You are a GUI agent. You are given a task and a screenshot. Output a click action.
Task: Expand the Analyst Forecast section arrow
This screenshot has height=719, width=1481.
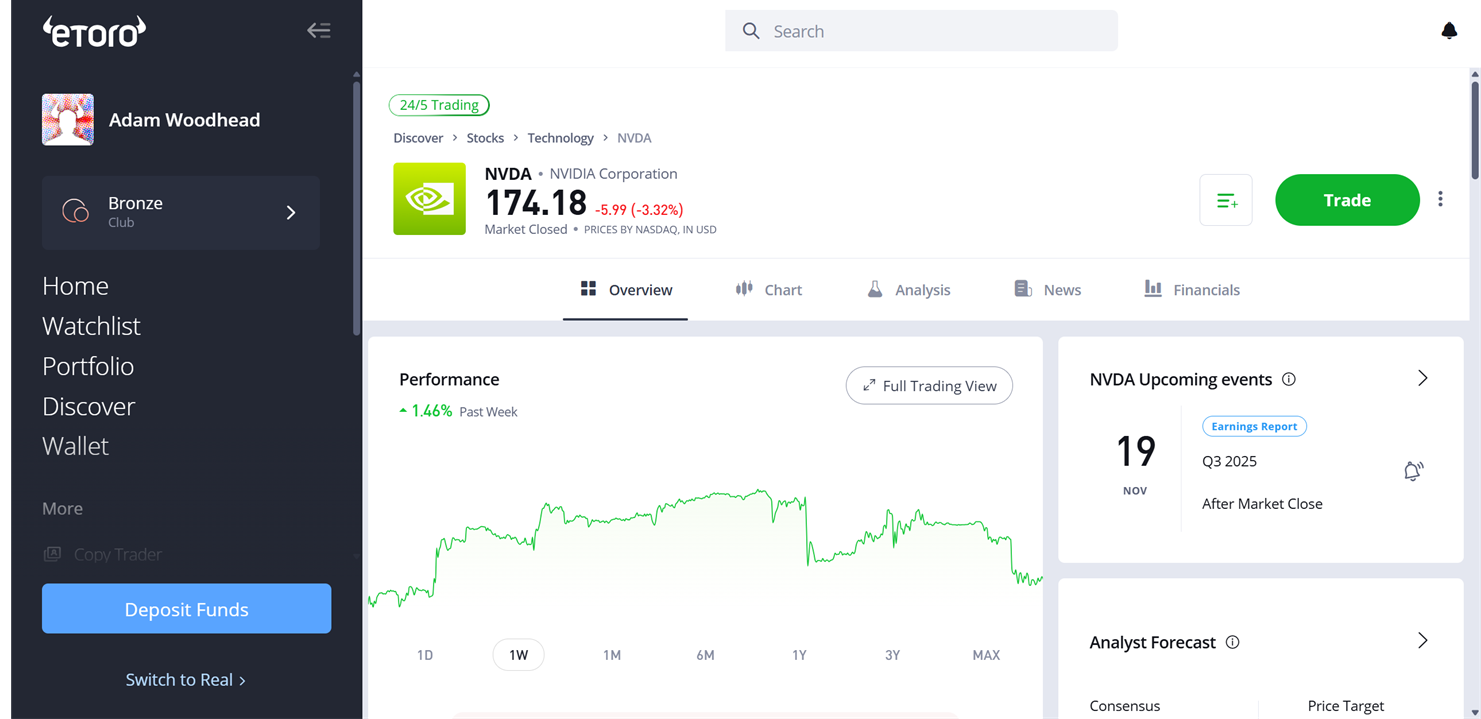point(1423,640)
